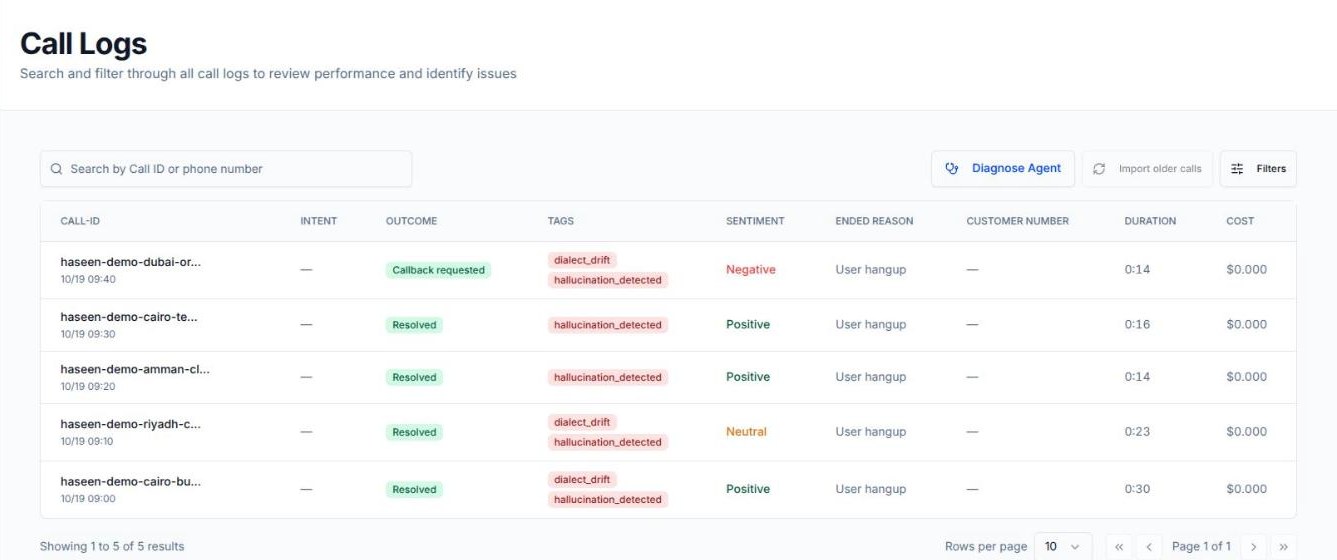Click the COST column header
Screen dimensions: 1337x560
[x=1240, y=221]
